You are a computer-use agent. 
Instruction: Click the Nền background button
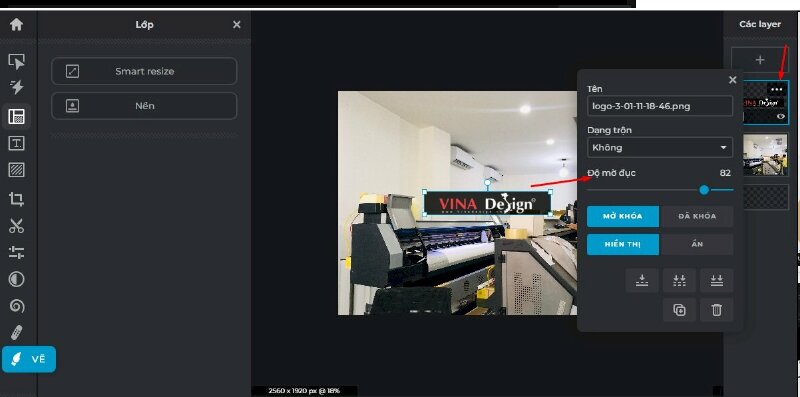tap(144, 106)
